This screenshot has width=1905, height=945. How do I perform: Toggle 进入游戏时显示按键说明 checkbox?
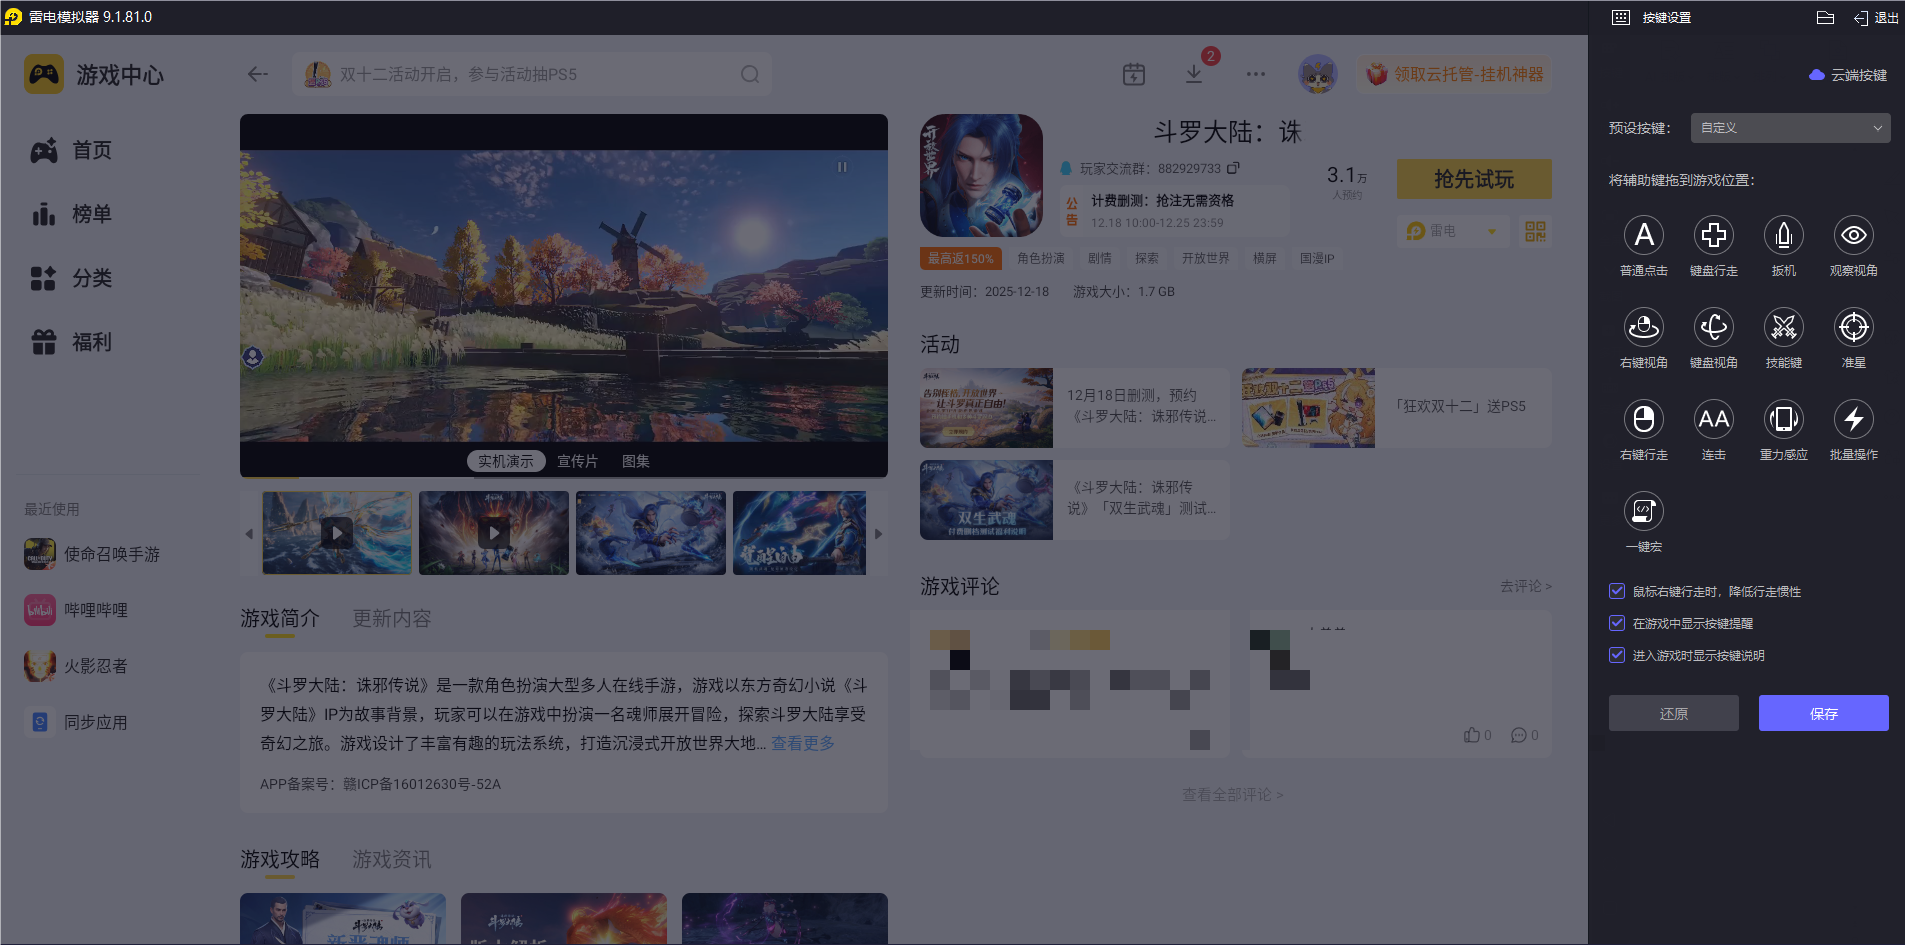(1617, 655)
